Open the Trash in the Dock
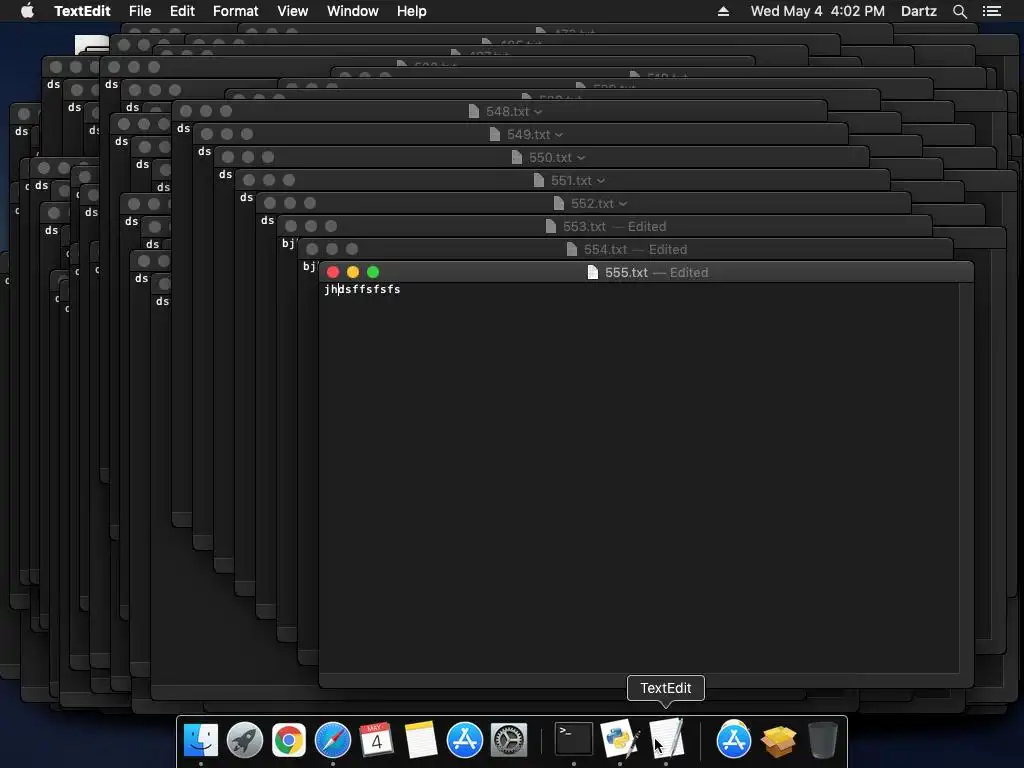 point(822,740)
